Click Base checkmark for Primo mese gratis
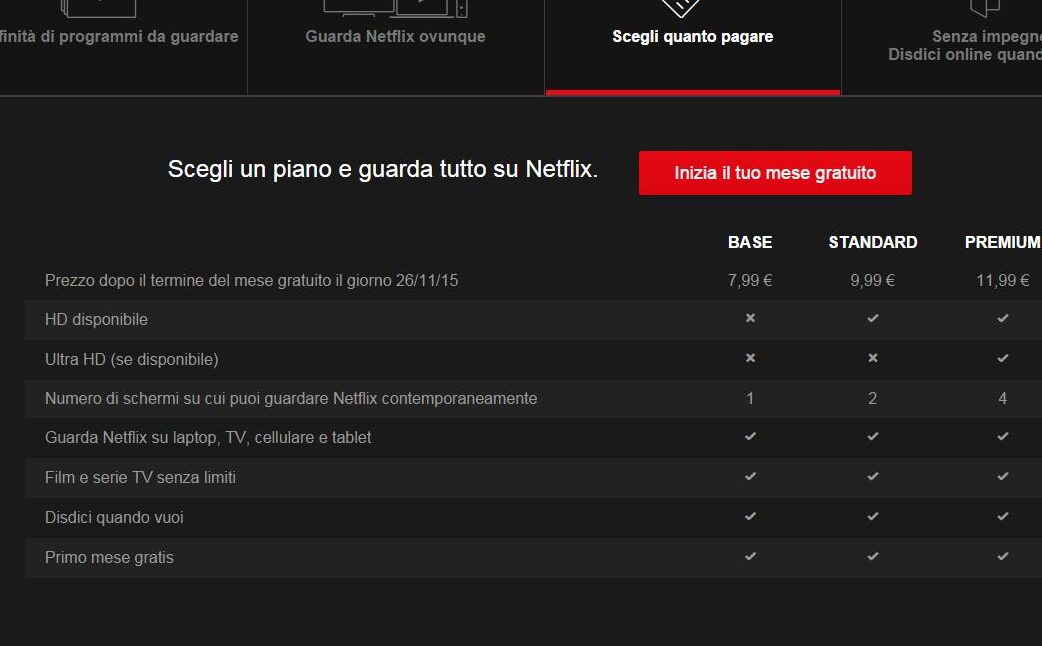1042x646 pixels. (750, 556)
